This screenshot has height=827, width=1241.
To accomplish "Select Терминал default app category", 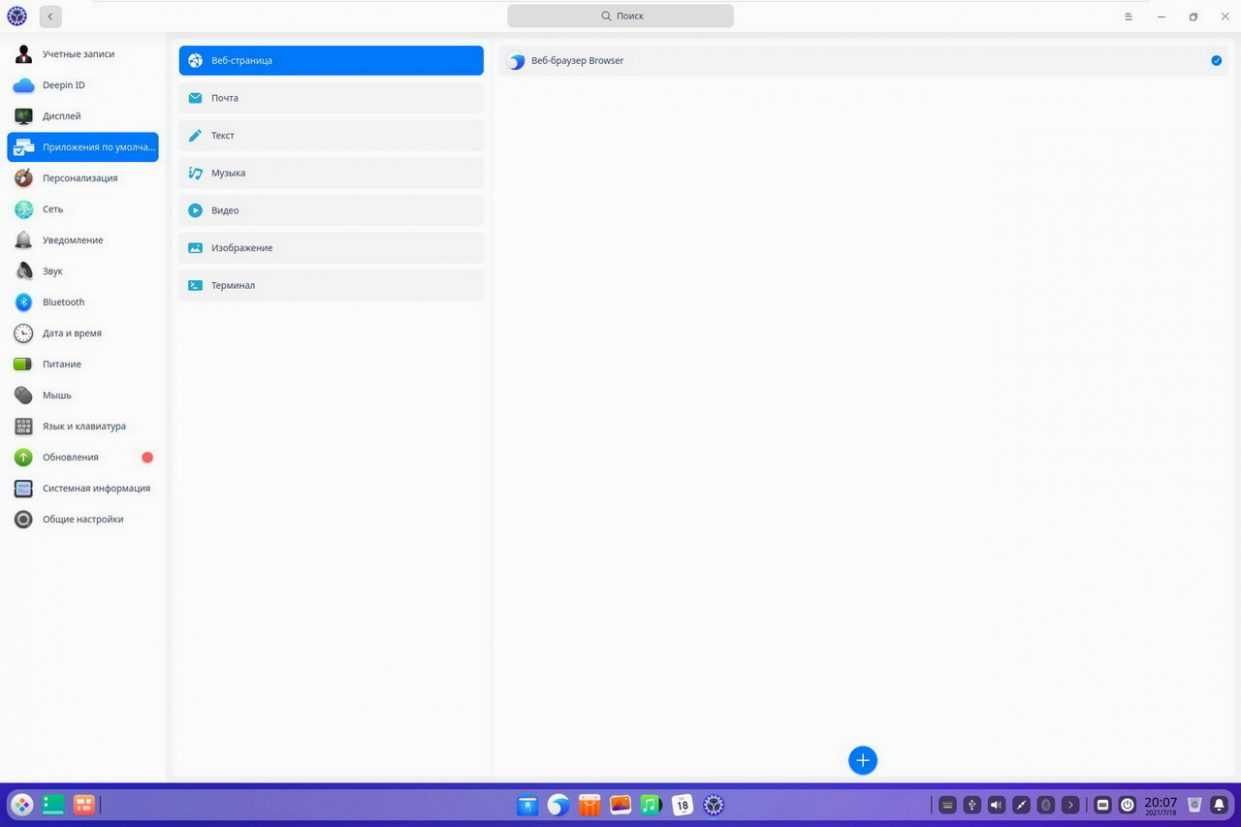I will click(x=331, y=285).
